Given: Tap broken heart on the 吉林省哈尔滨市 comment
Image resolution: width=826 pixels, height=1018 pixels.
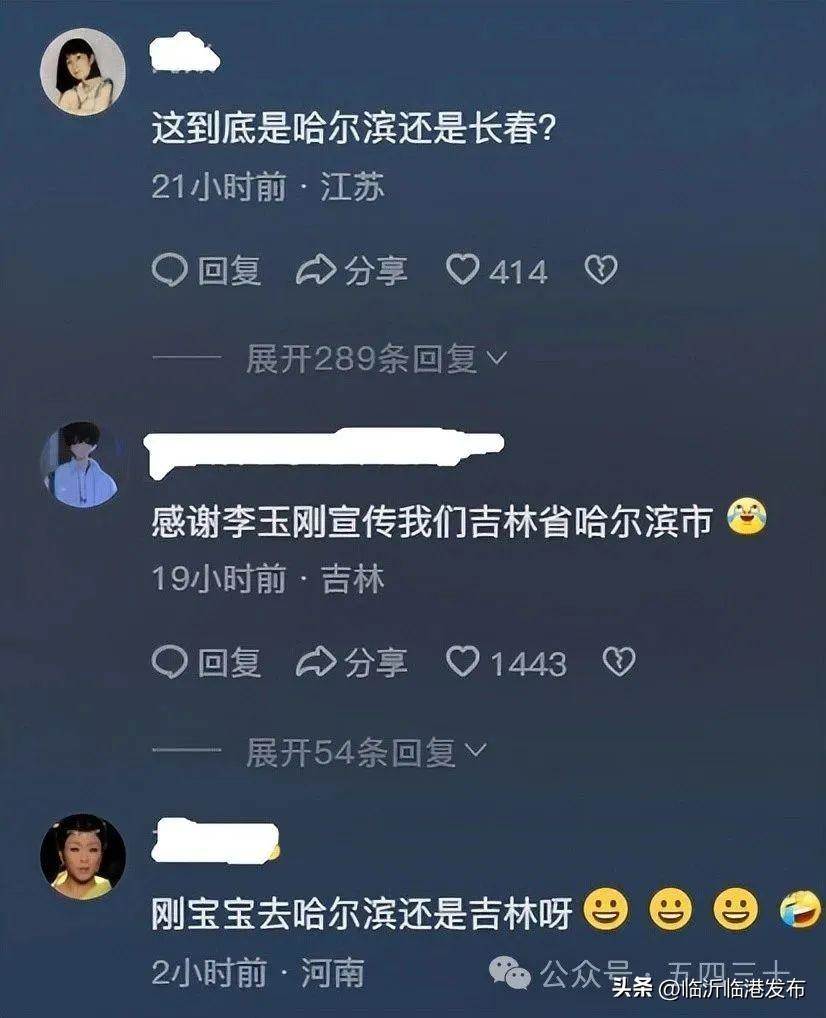Looking at the screenshot, I should point(620,662).
